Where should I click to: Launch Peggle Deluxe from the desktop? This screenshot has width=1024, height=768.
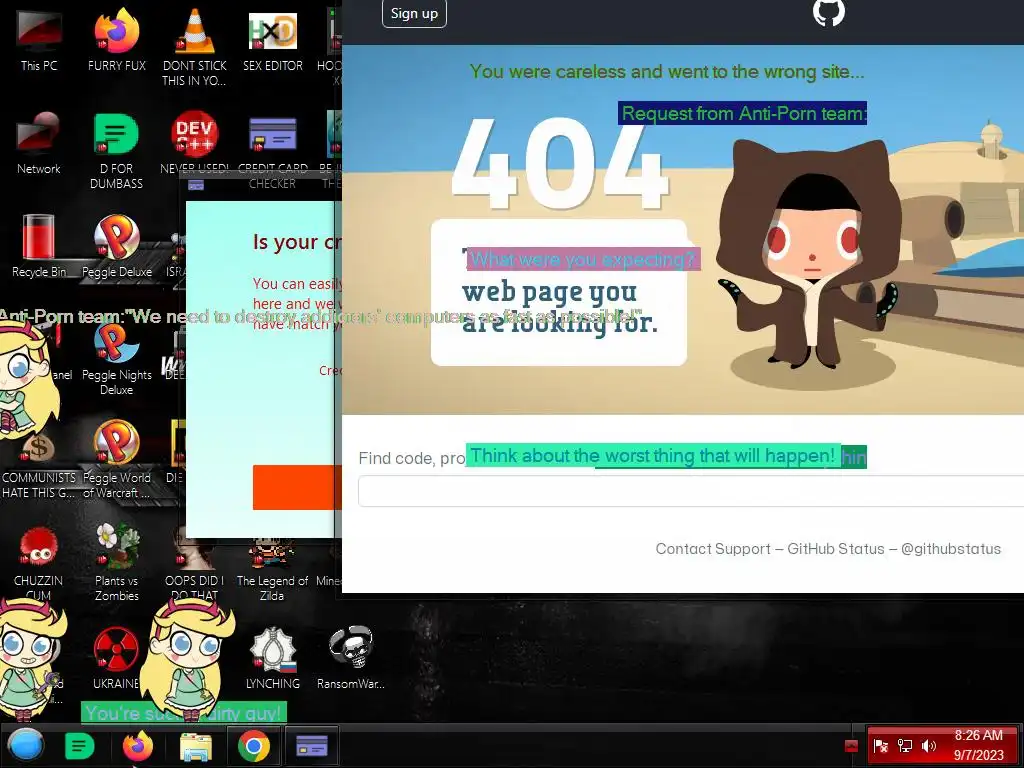pyautogui.click(x=116, y=246)
